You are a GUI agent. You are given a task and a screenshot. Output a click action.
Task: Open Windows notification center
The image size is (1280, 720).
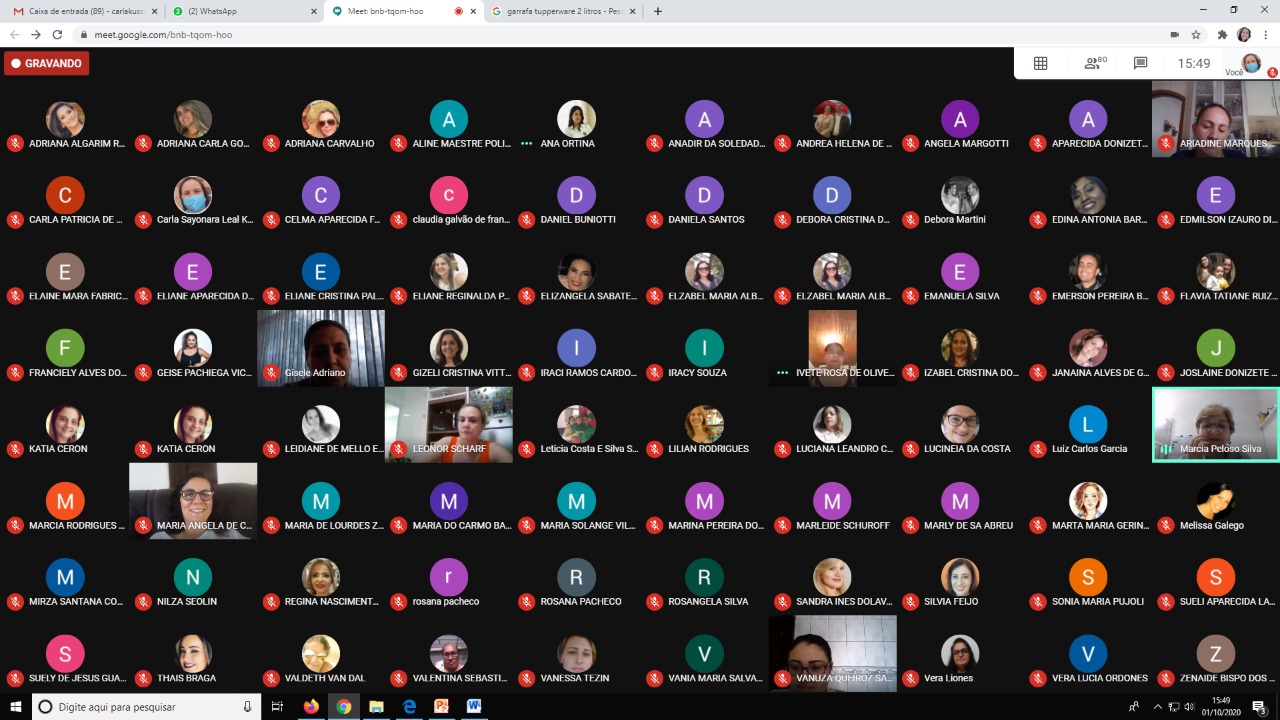pyautogui.click(x=1259, y=707)
